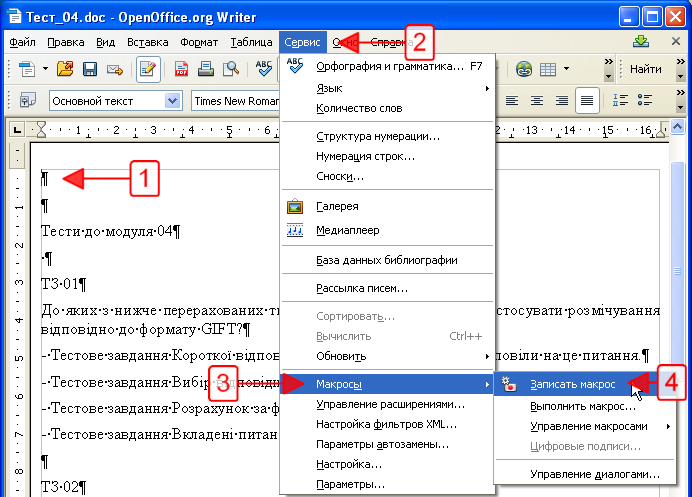Screen dimensions: 692x497
Task: Select Сноски menu entry
Action: click(x=387, y=176)
